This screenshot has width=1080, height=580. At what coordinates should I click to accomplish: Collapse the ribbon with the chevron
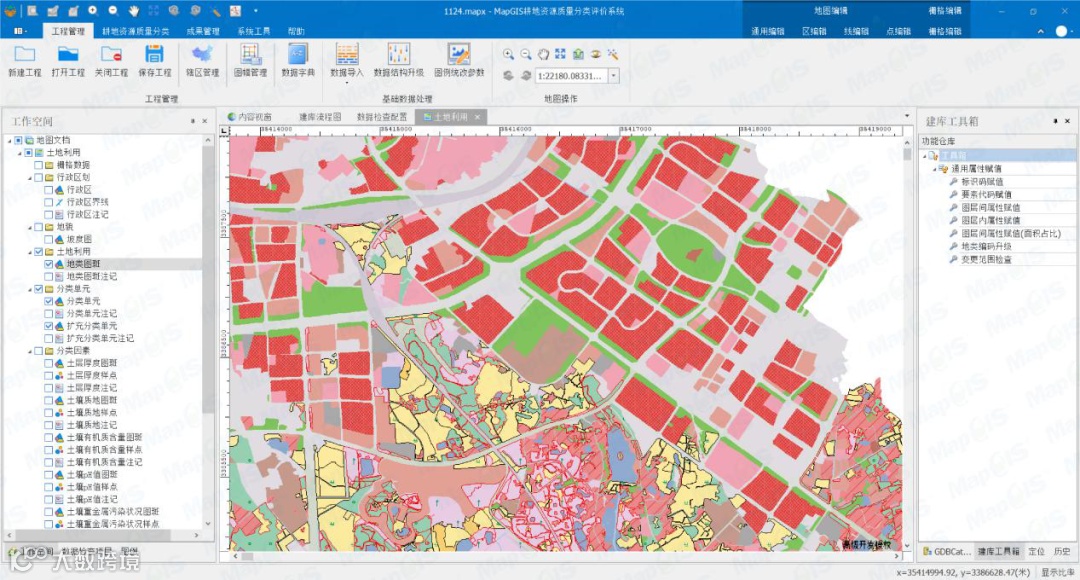pyautogui.click(x=1041, y=31)
